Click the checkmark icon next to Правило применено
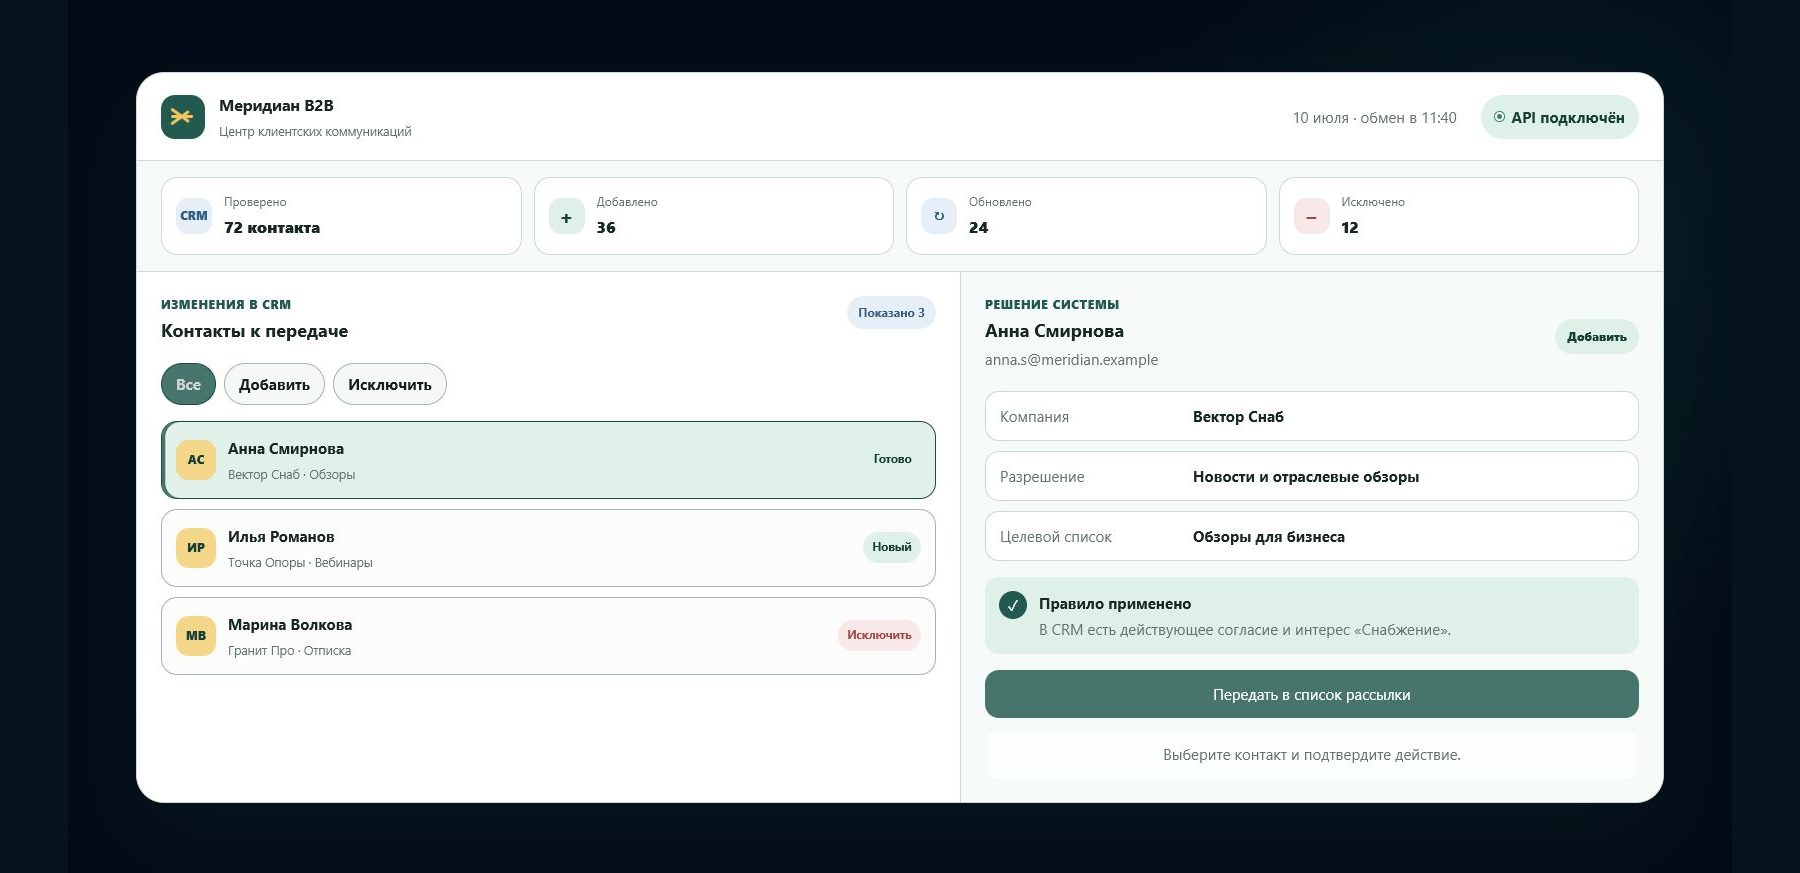 click(1013, 605)
